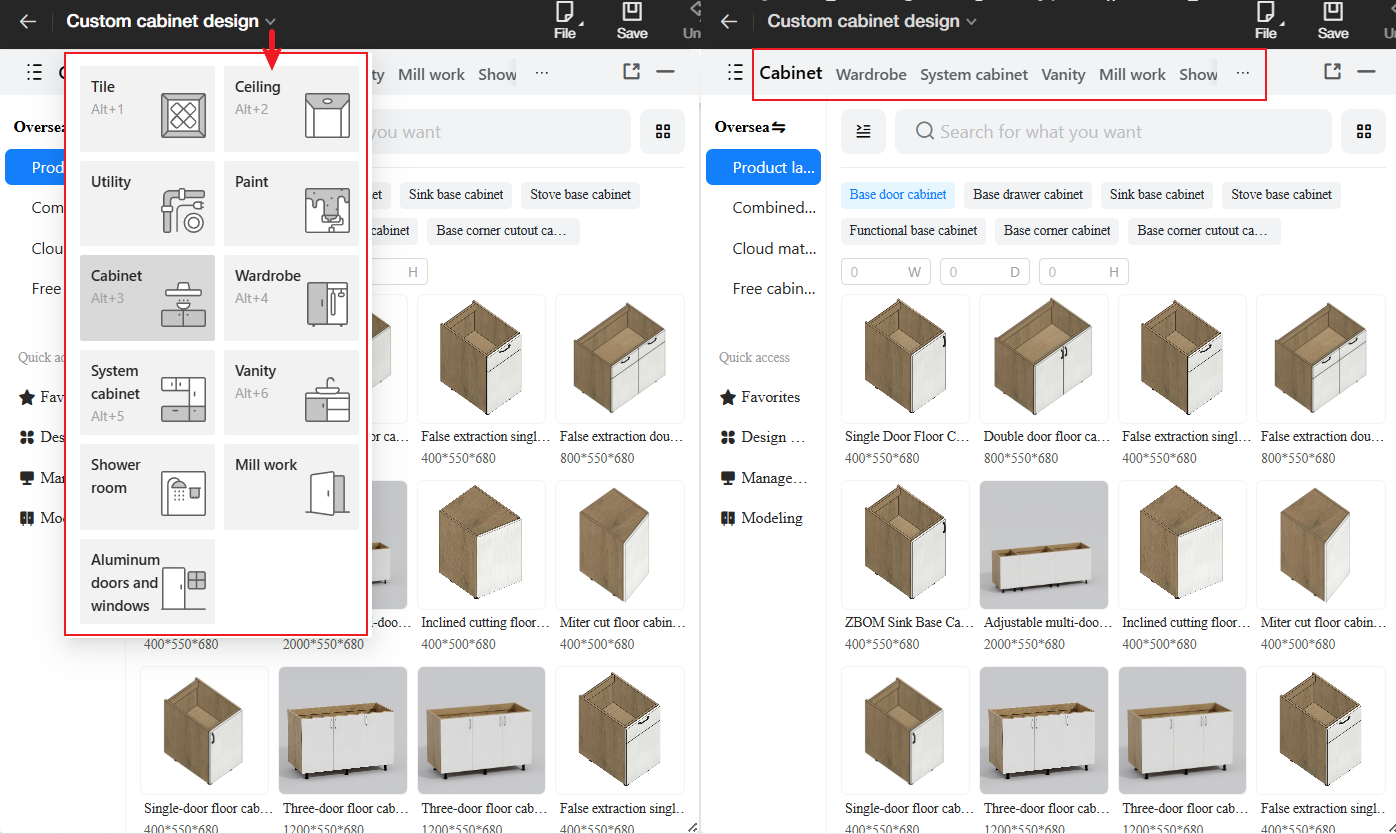The width and height of the screenshot is (1396, 834).
Task: Open the category list icon beside Cabinet tab
Action: [736, 72]
